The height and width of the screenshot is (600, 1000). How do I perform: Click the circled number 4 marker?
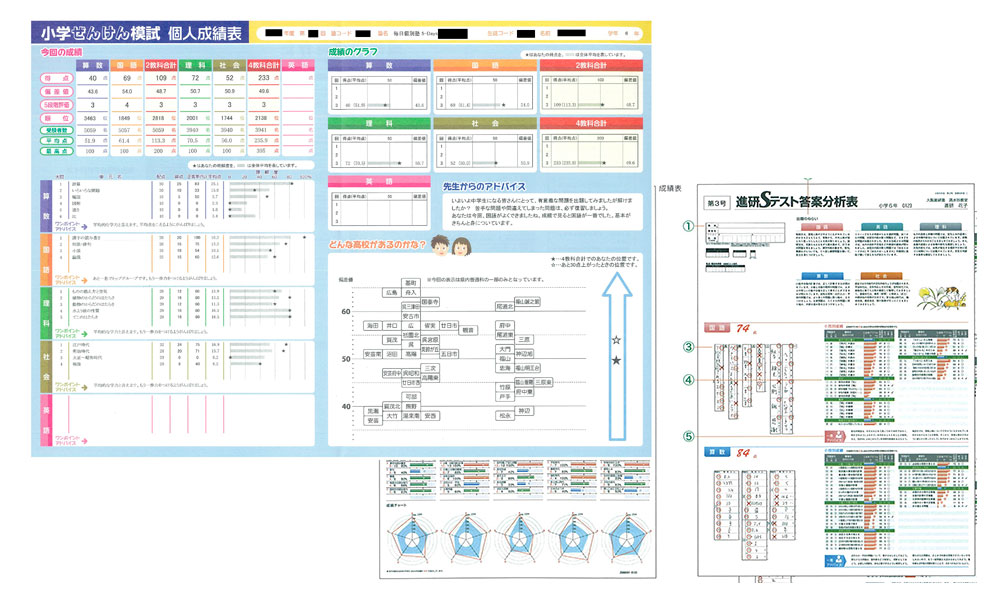click(x=689, y=380)
